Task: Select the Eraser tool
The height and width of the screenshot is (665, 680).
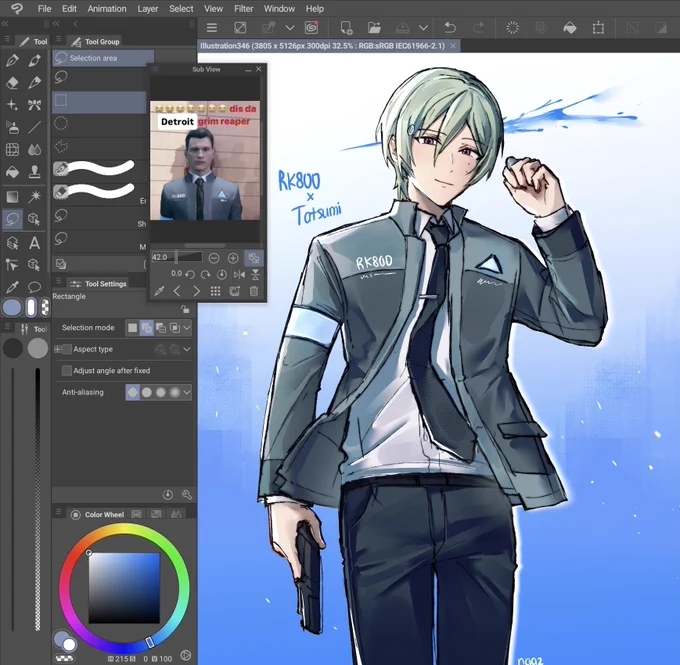Action: 12,82
